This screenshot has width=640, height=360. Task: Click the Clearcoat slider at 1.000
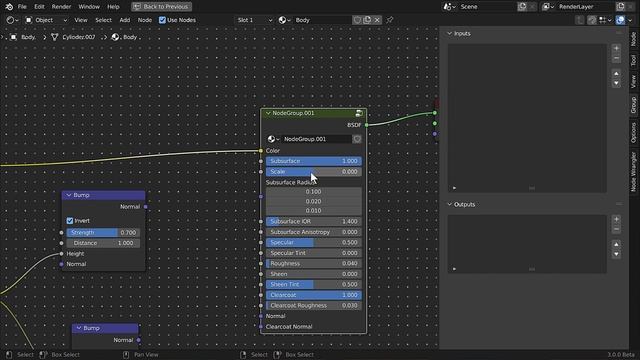click(x=313, y=295)
